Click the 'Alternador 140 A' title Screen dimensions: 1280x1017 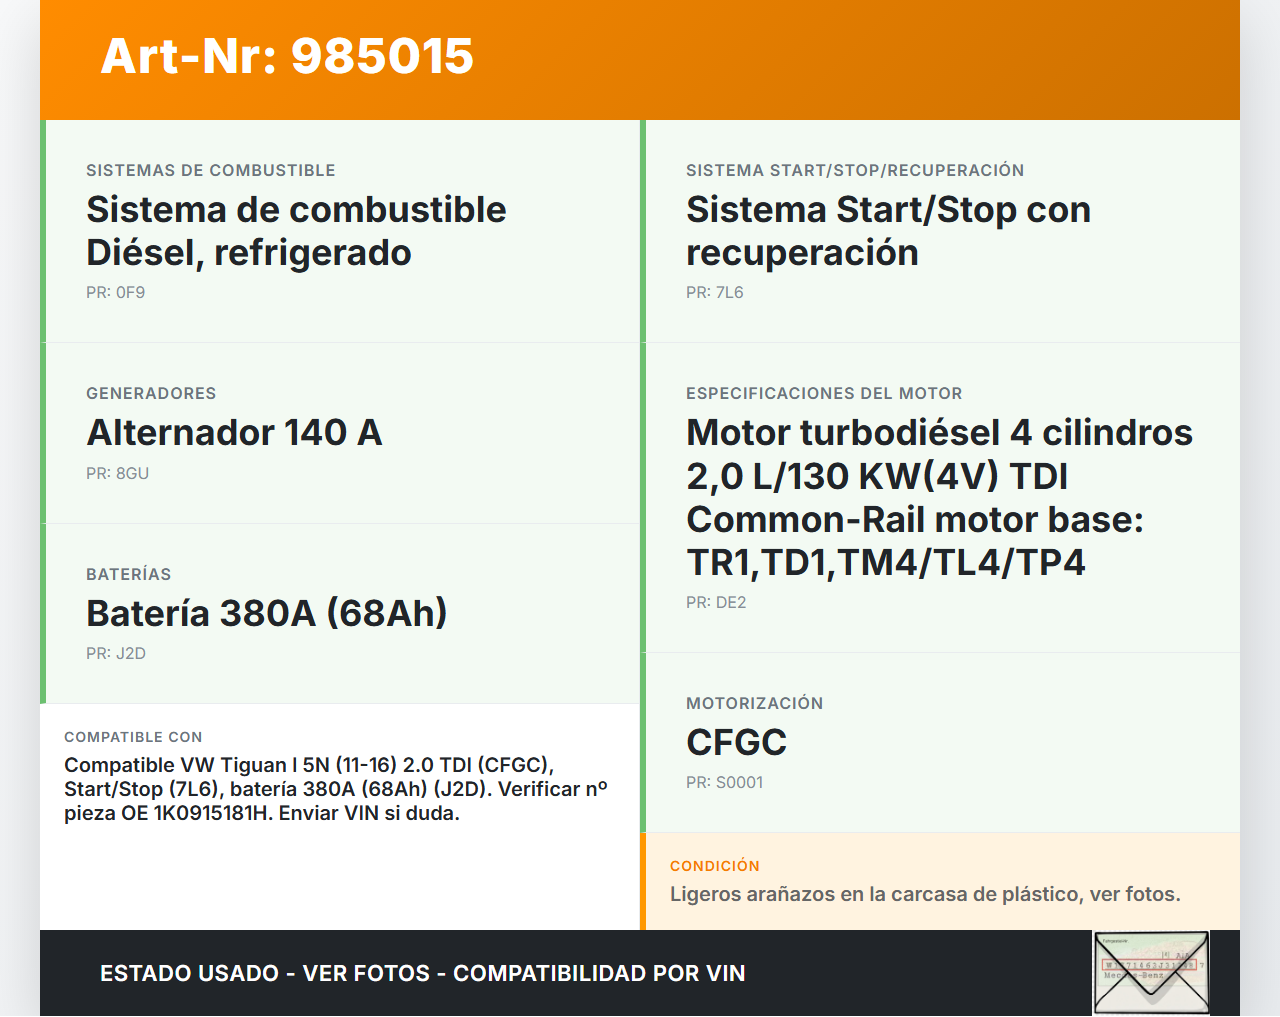point(234,433)
